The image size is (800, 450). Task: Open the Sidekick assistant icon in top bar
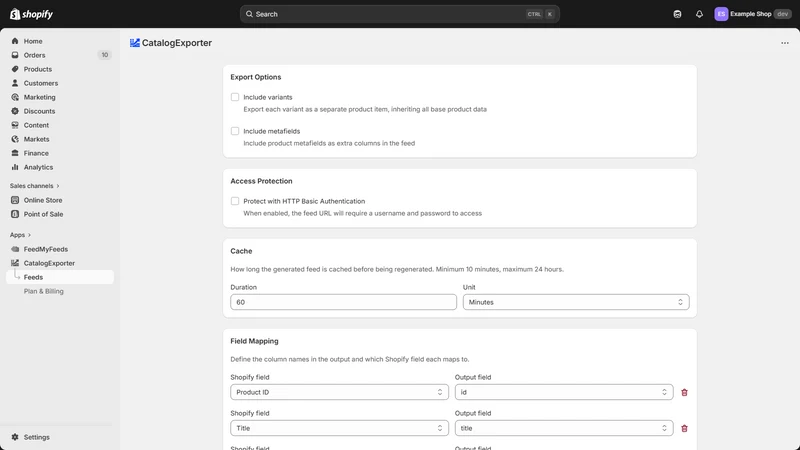677,14
